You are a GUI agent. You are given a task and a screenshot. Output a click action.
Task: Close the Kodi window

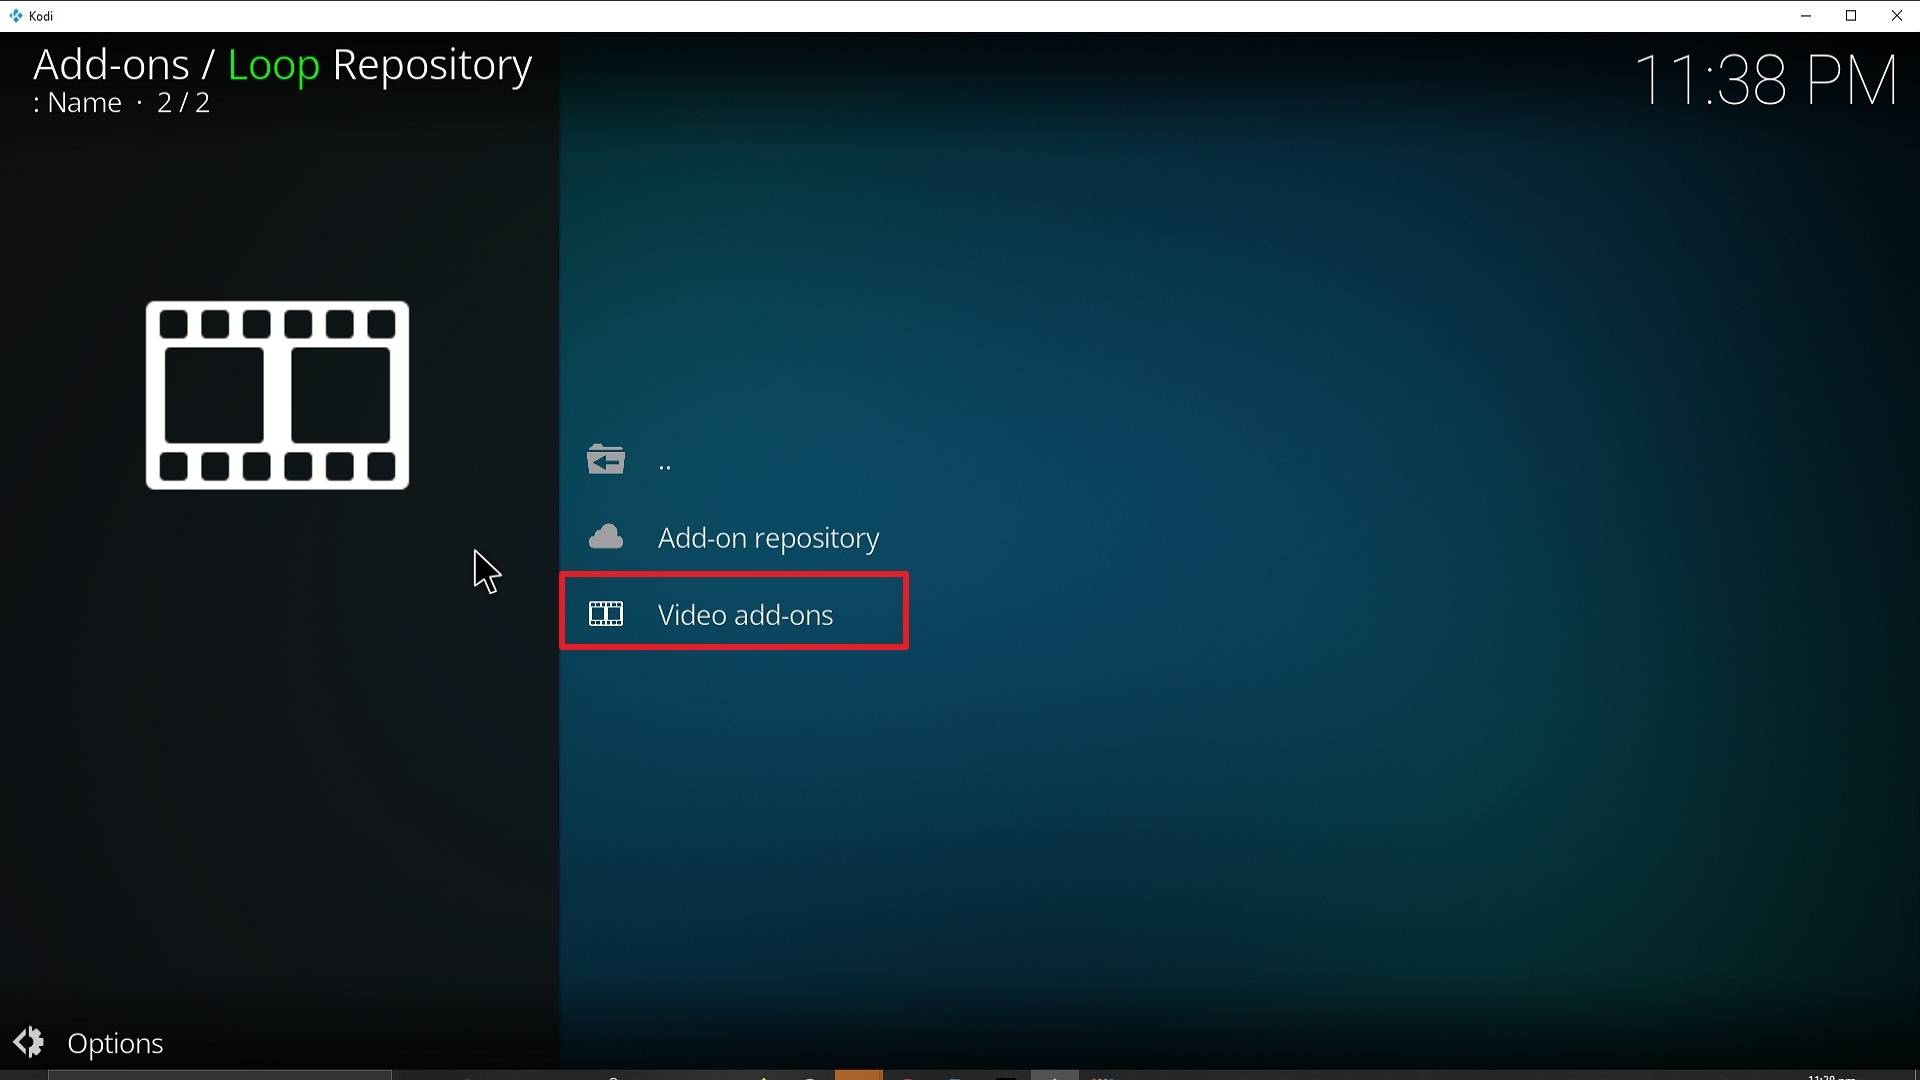pyautogui.click(x=1896, y=16)
